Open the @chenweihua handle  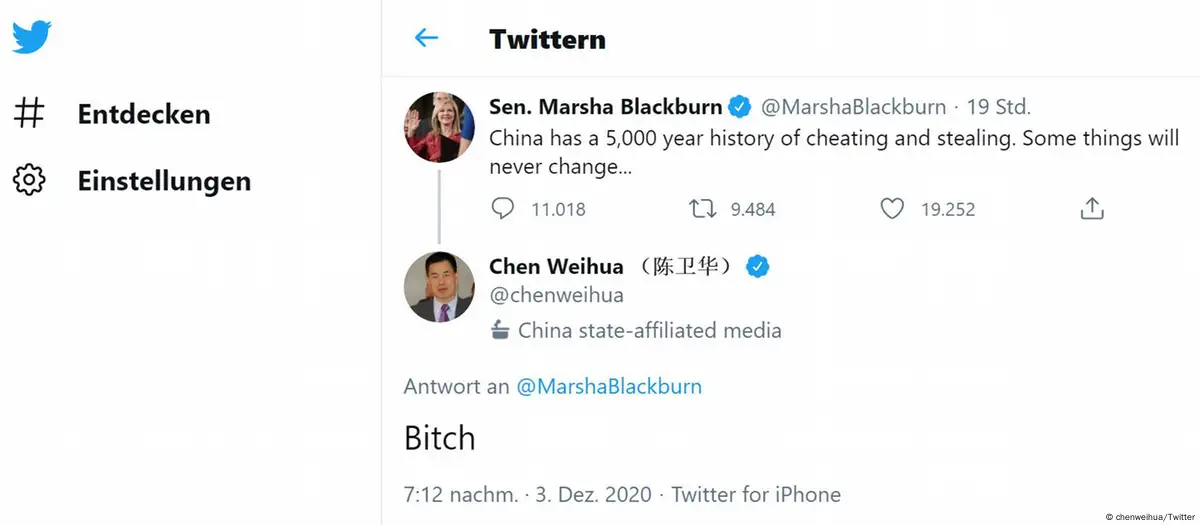(x=556, y=295)
